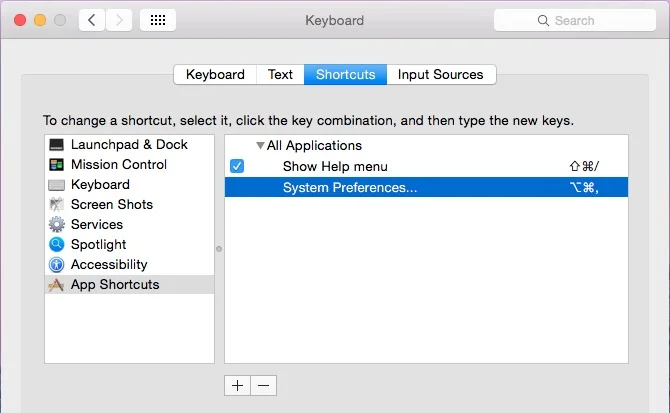Select App Shortcuts category
This screenshot has height=413, width=670.
tap(129, 284)
